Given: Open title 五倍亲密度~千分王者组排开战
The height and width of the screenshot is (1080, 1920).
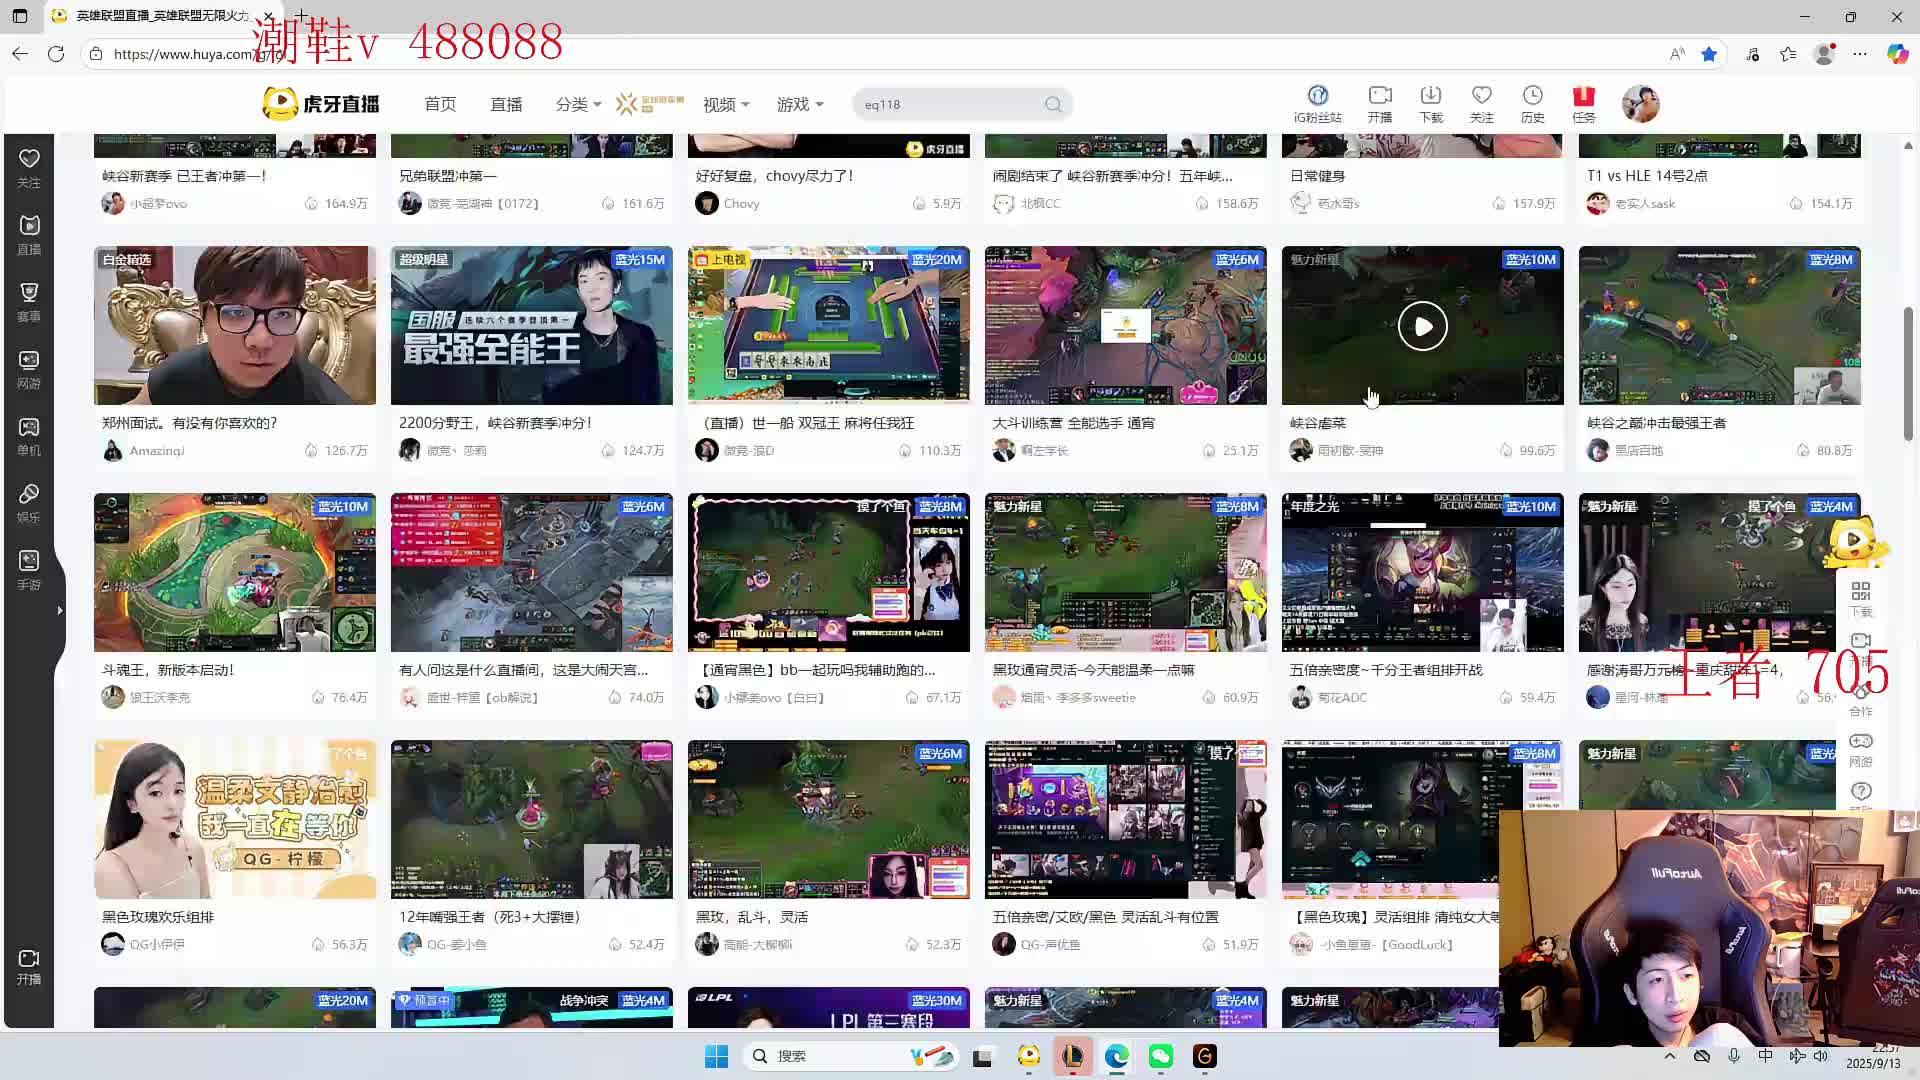Looking at the screenshot, I should tap(1386, 670).
